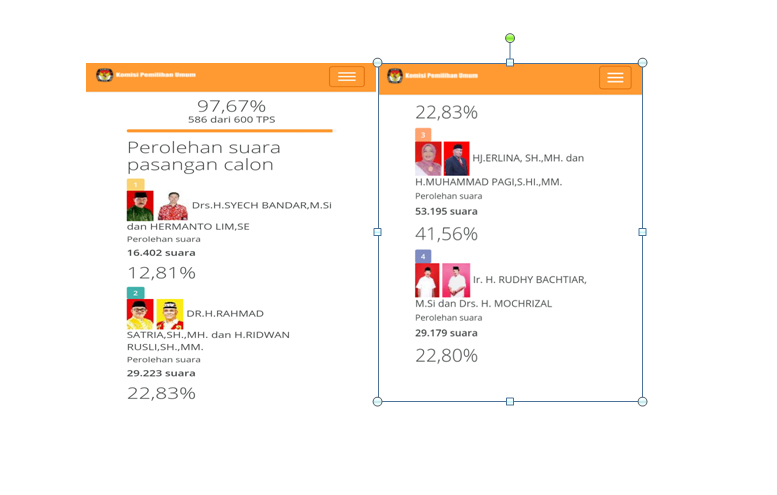Open the hamburger menu in the selected right image
This screenshot has height=495, width=777.
[x=615, y=78]
